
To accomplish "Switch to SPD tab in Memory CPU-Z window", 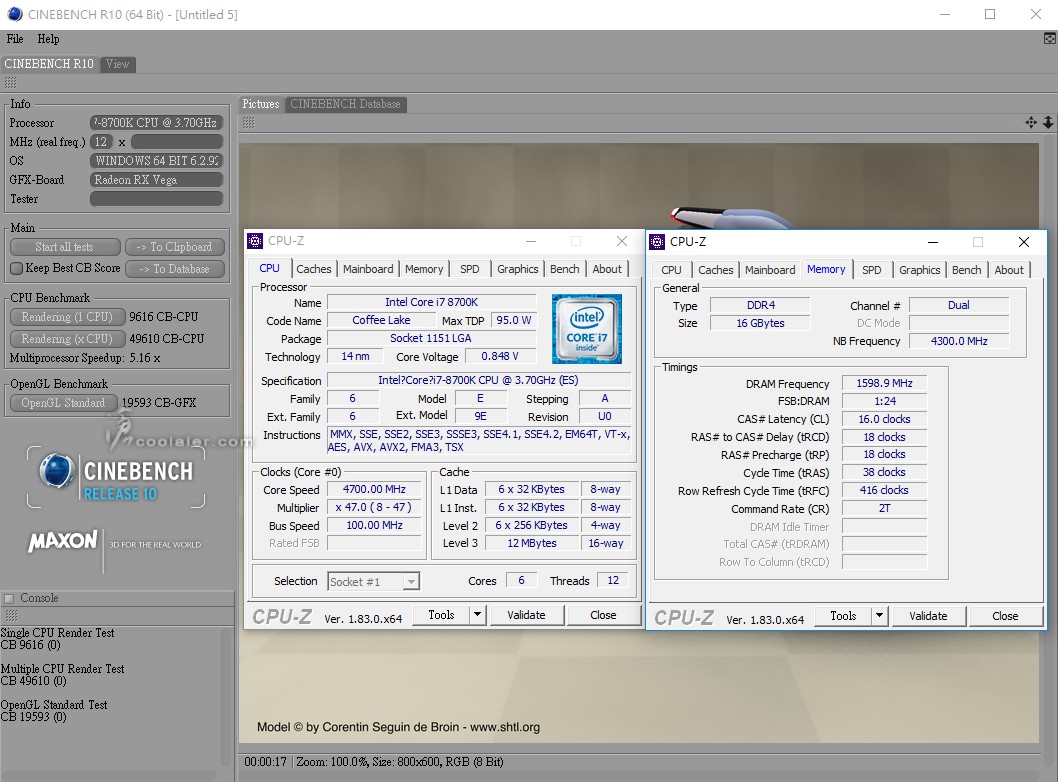I will [872, 270].
